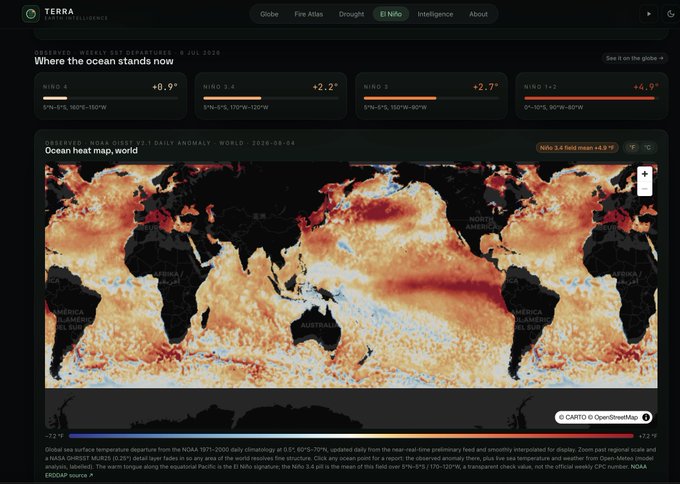
Task: Select the El Niño tab
Action: [x=391, y=14]
